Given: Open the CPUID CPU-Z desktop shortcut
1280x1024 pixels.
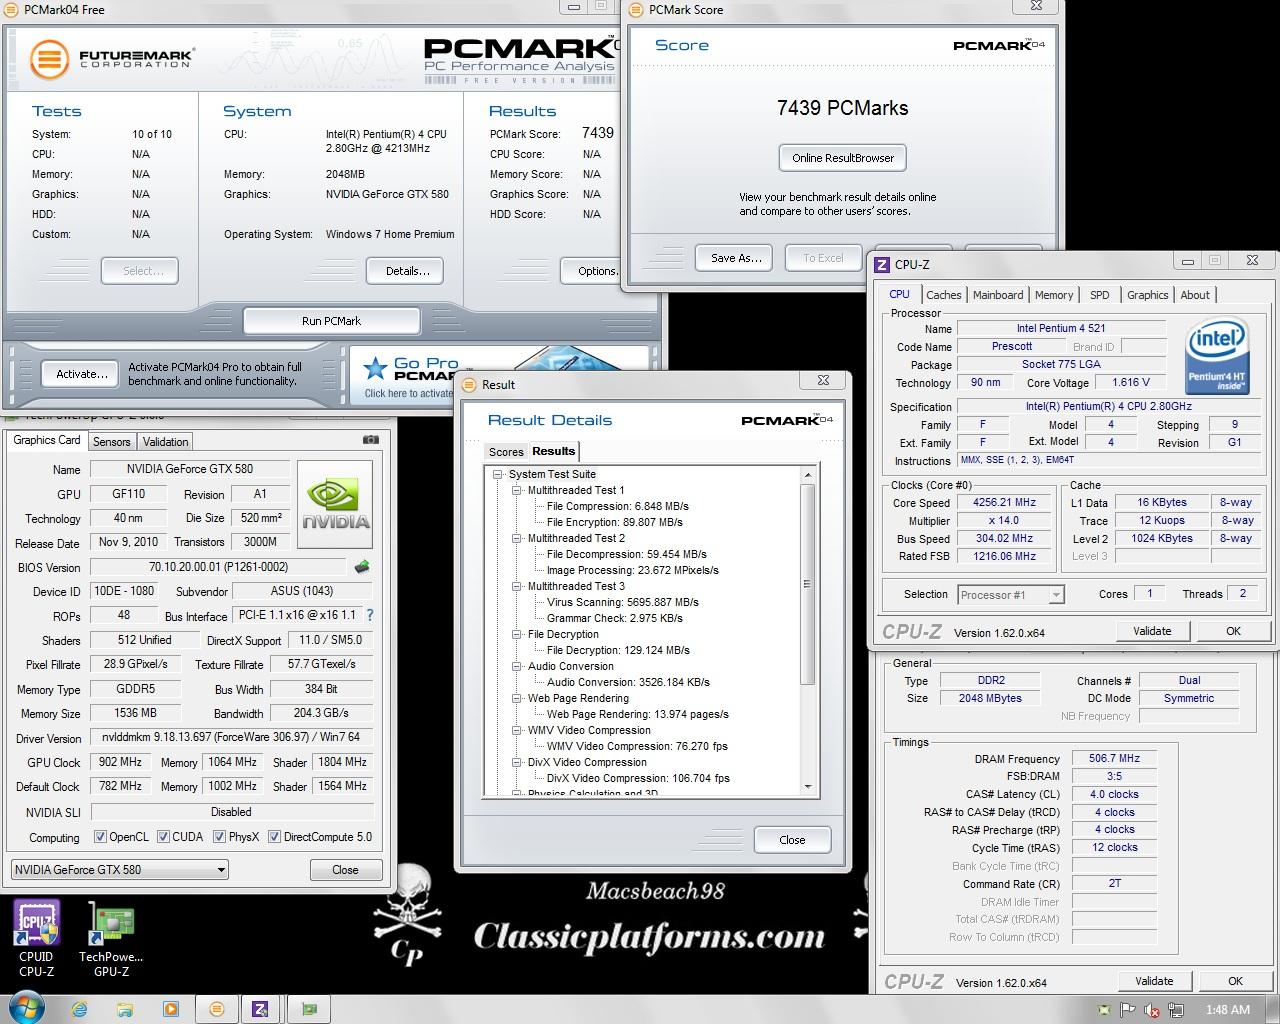Looking at the screenshot, I should pos(37,938).
